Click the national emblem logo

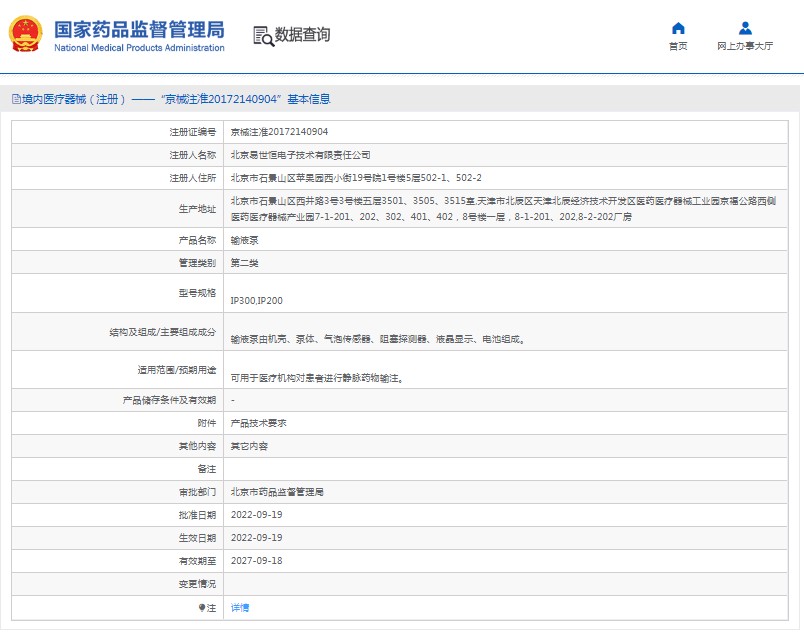pos(25,34)
